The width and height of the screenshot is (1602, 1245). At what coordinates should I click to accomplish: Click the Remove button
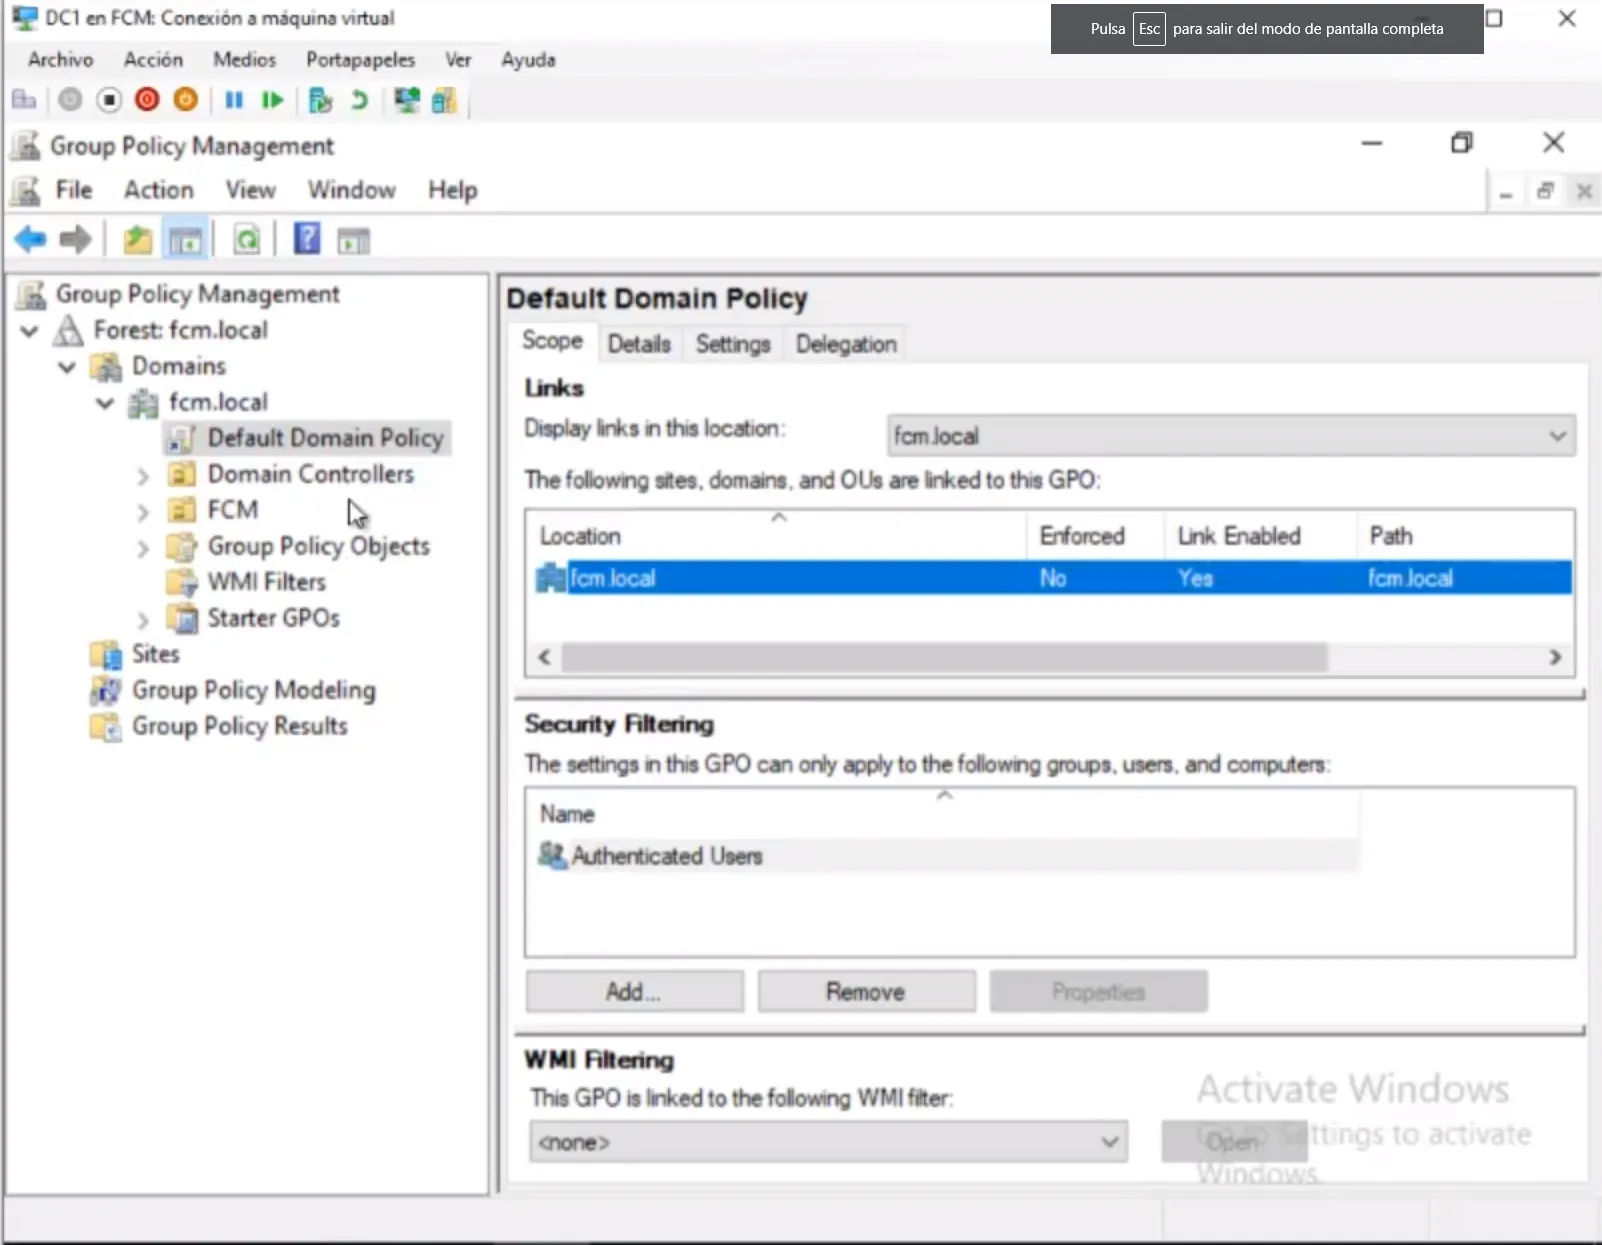pyautogui.click(x=866, y=991)
